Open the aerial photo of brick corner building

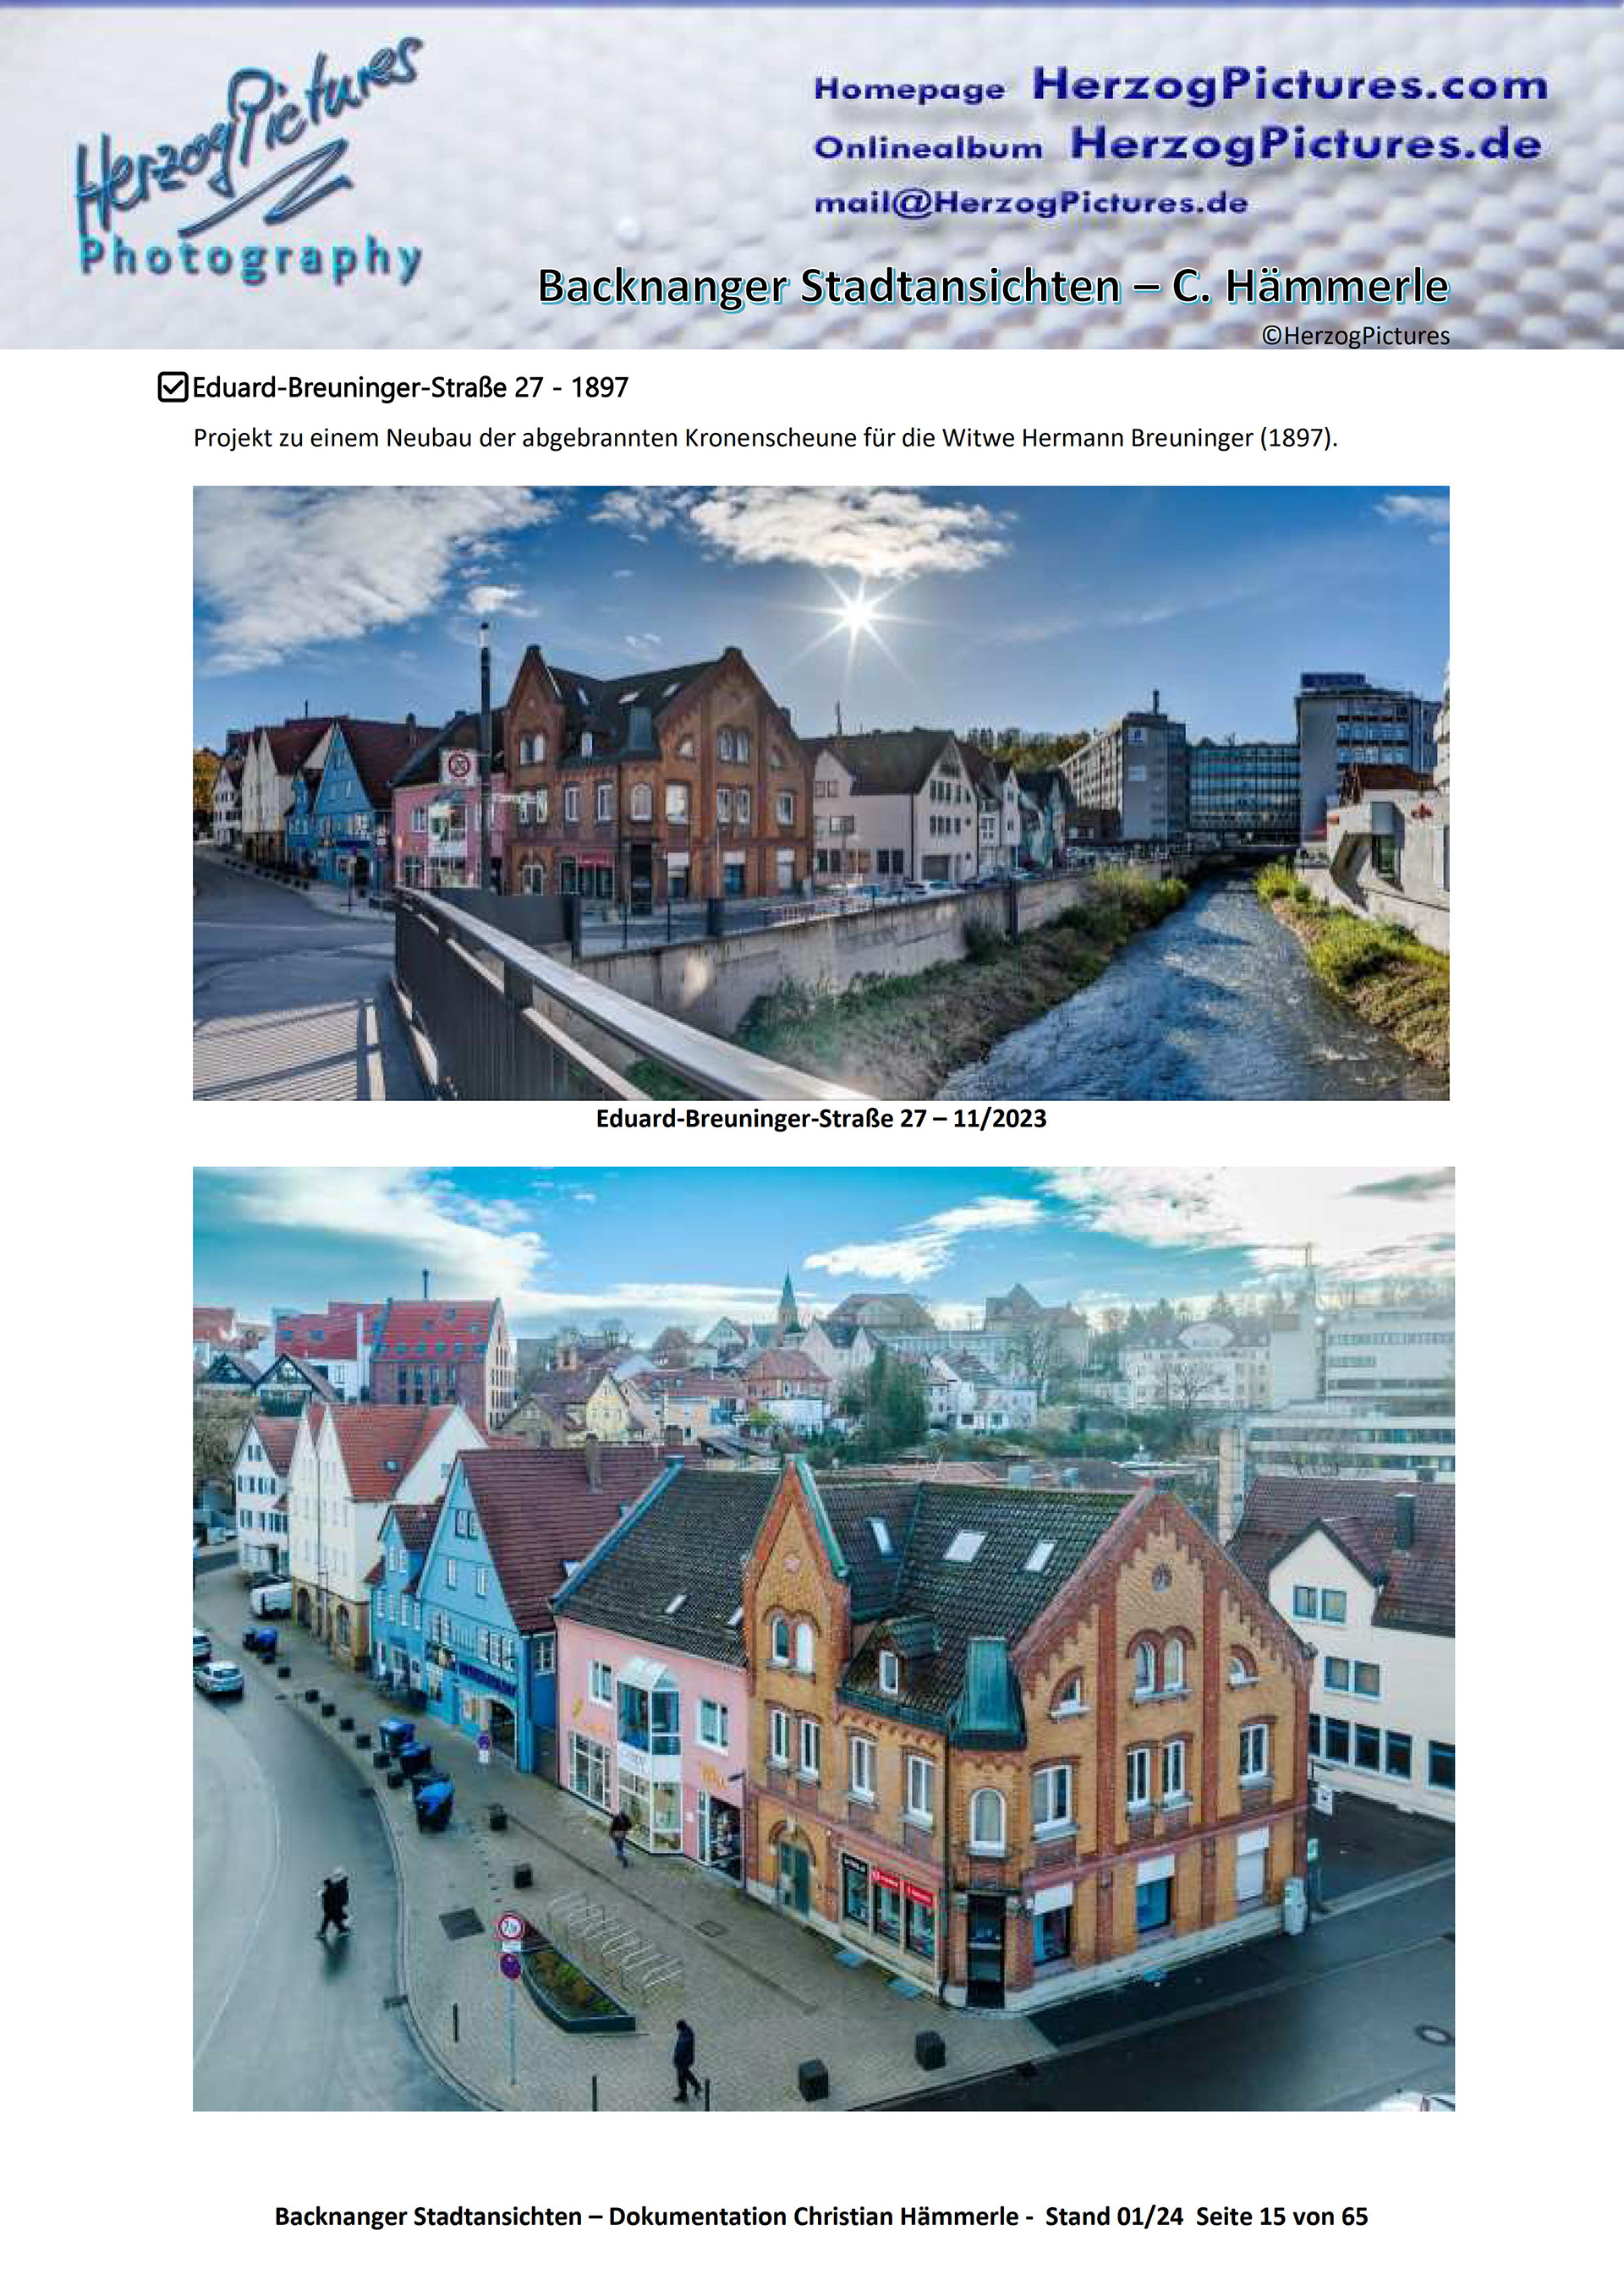pyautogui.click(x=824, y=1638)
